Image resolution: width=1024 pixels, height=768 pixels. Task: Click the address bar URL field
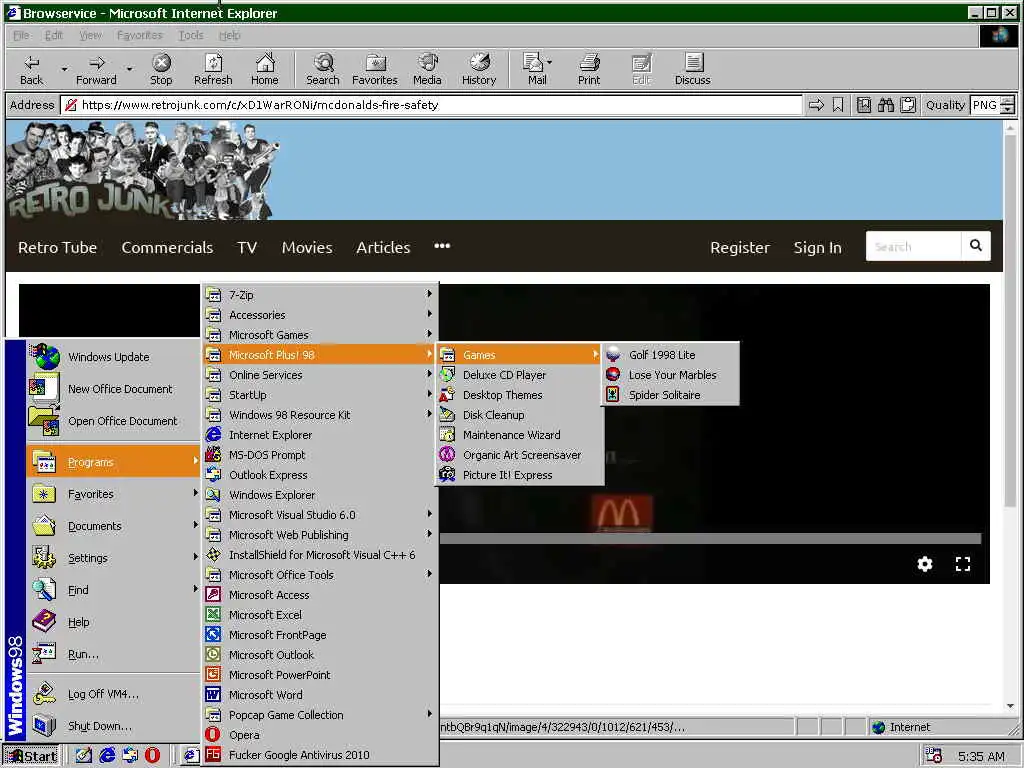point(431,104)
